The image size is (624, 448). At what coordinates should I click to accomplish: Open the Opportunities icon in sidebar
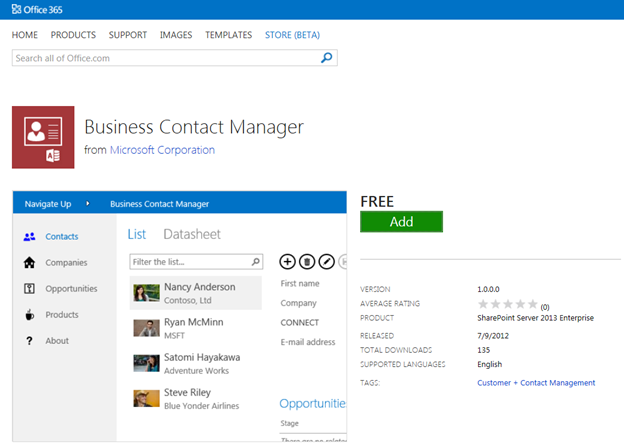29,289
